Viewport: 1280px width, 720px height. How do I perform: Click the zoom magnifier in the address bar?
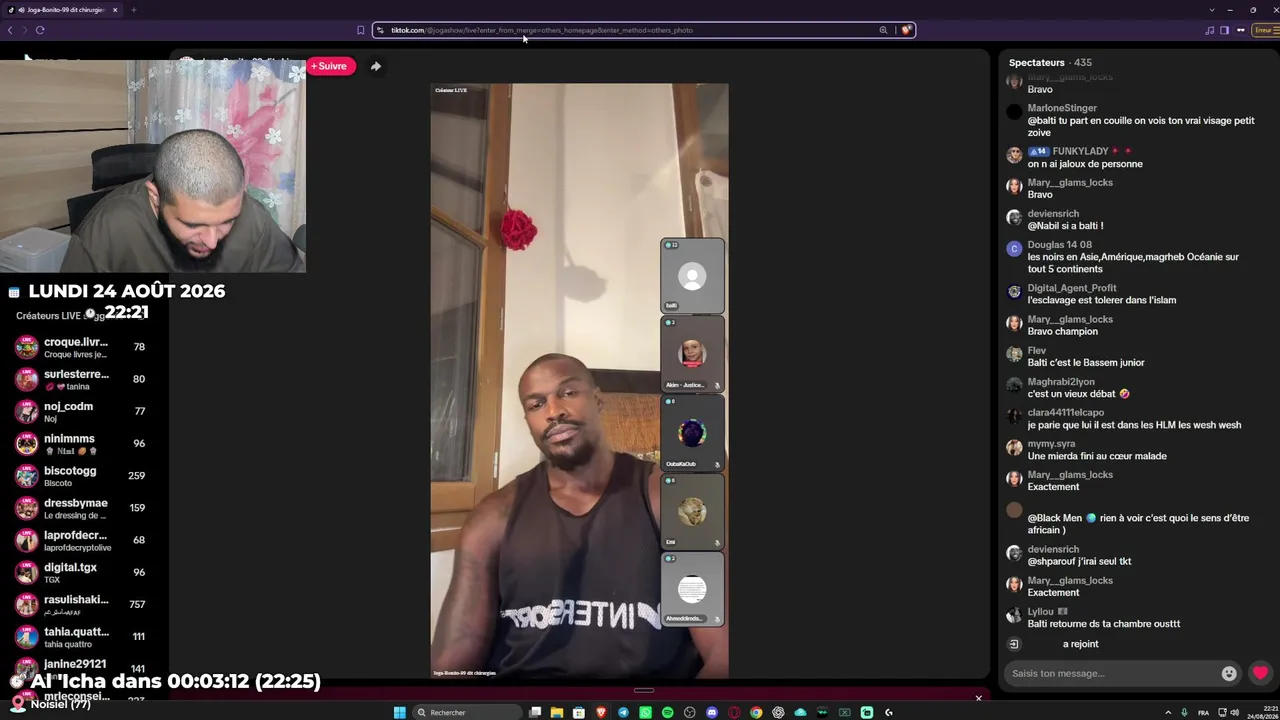[883, 30]
